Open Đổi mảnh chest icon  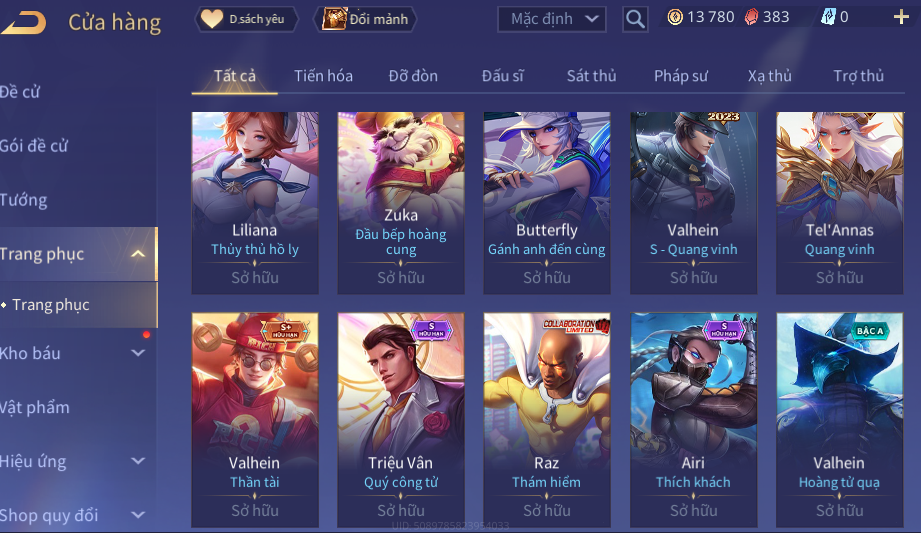tap(334, 19)
